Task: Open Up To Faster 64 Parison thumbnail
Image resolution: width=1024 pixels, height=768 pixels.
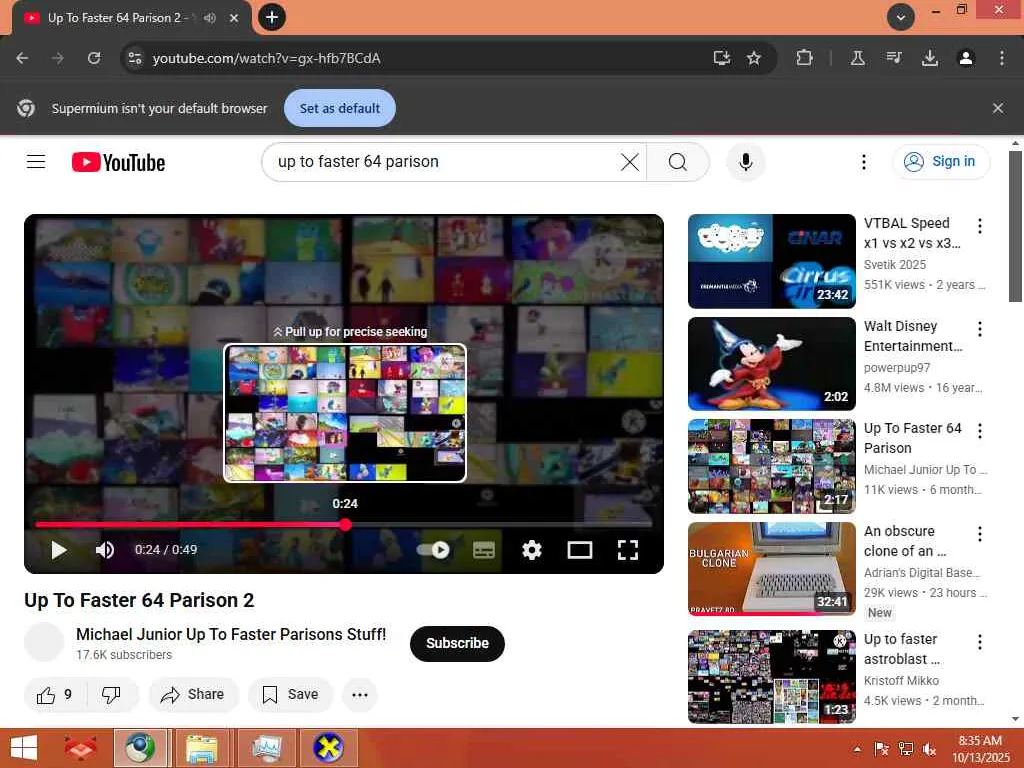Action: (771, 466)
